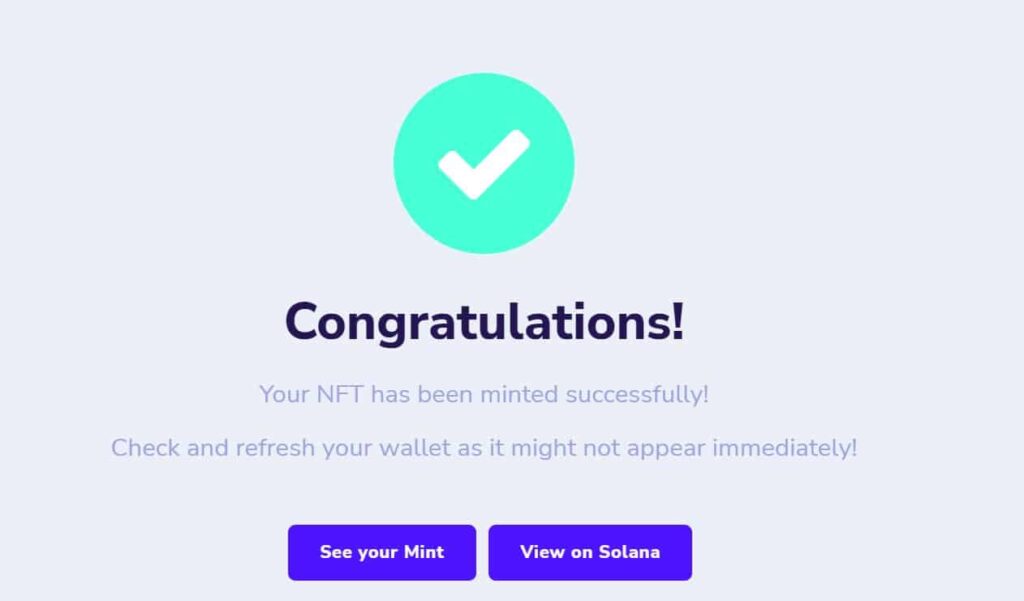Select the minted successfully message text
Image resolution: width=1024 pixels, height=601 pixels.
tap(483, 394)
